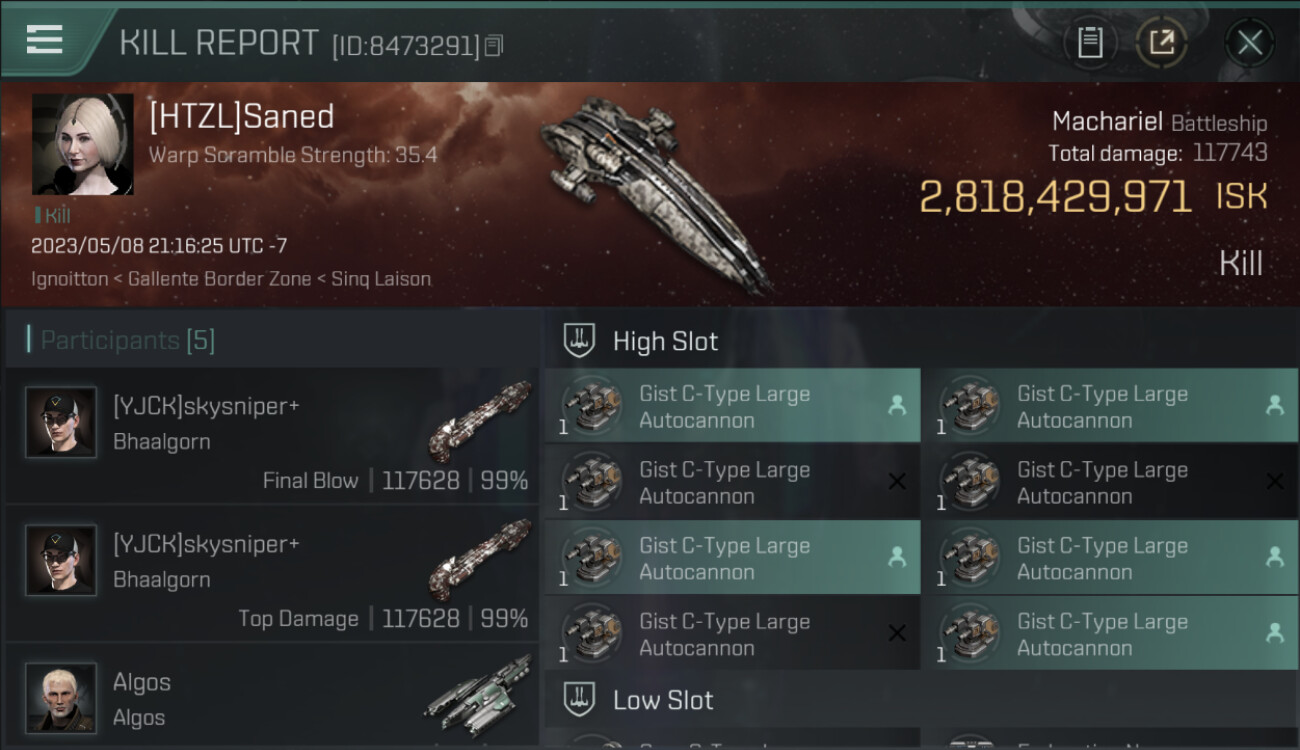This screenshot has height=750, width=1300.
Task: Open Top Damage skysniper+ participant entry
Action: pos(272,574)
